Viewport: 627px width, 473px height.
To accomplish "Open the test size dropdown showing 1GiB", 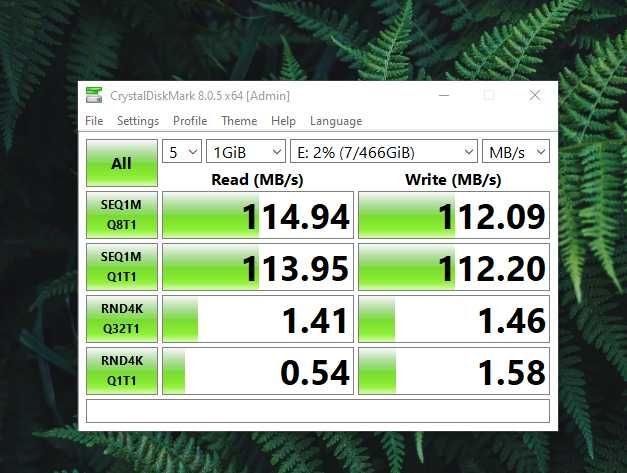I will [x=246, y=151].
